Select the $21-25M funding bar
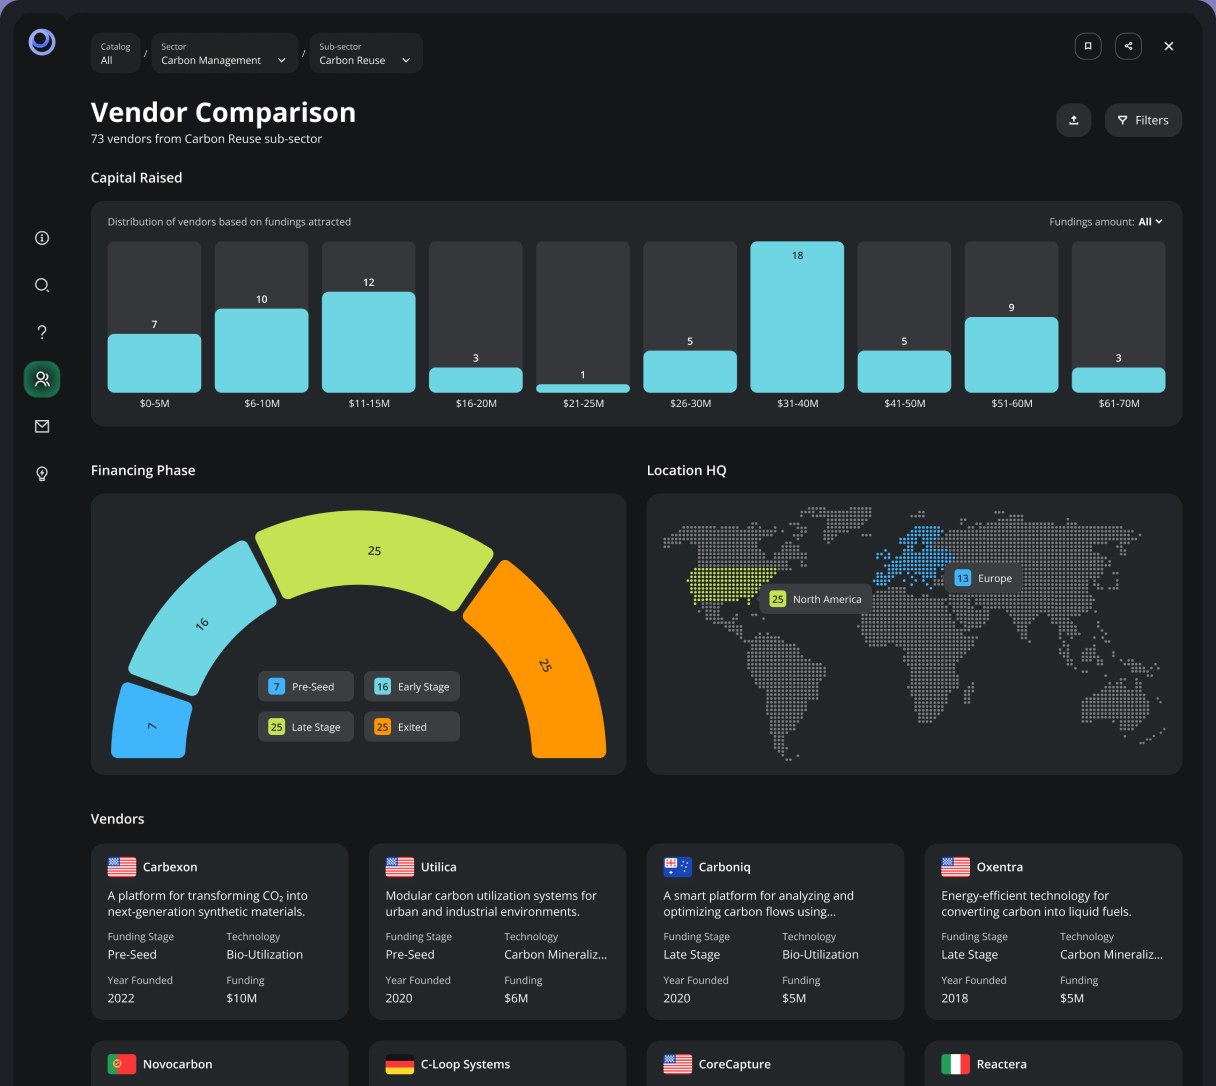The height and width of the screenshot is (1086, 1216). pyautogui.click(x=583, y=388)
